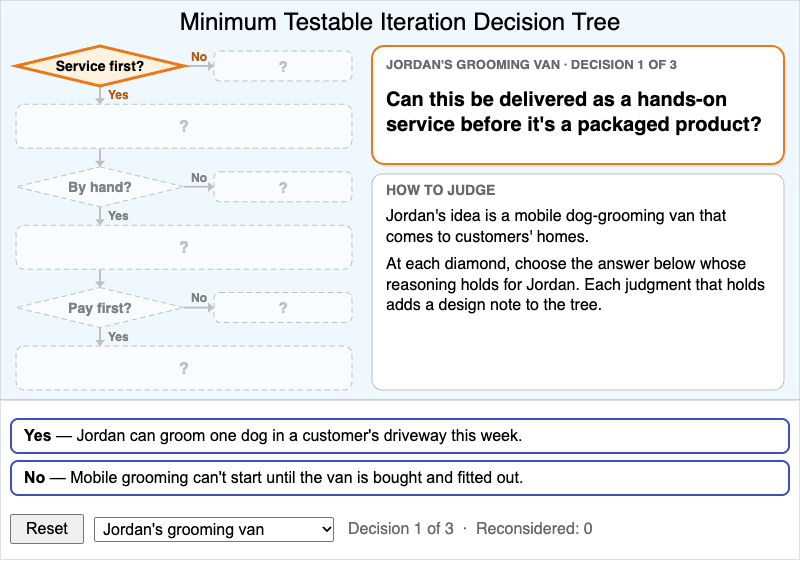Click placeholder box next to Pay first No
This screenshot has width=800, height=562.
point(283,308)
